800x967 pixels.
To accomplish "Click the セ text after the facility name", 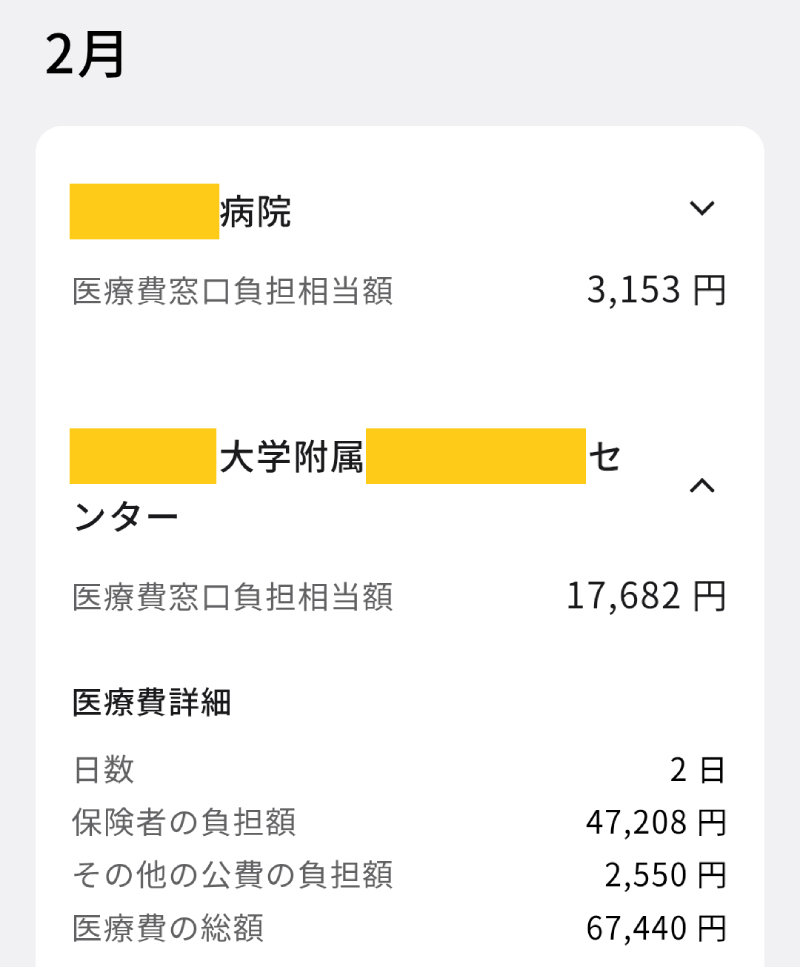I will click(x=604, y=457).
